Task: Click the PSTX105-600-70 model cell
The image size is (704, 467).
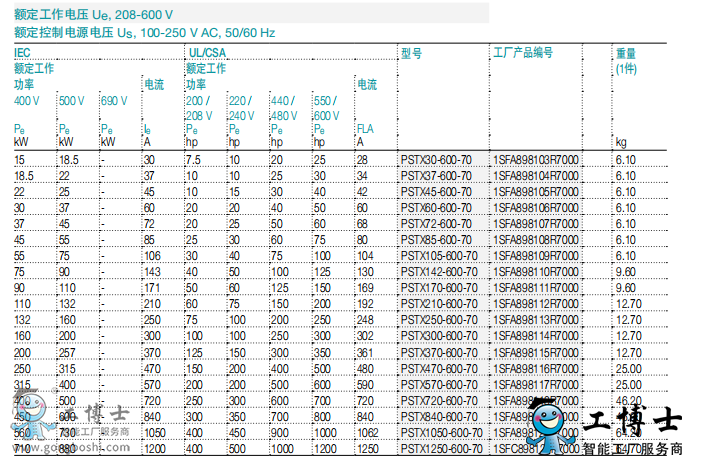Action: [x=439, y=256]
